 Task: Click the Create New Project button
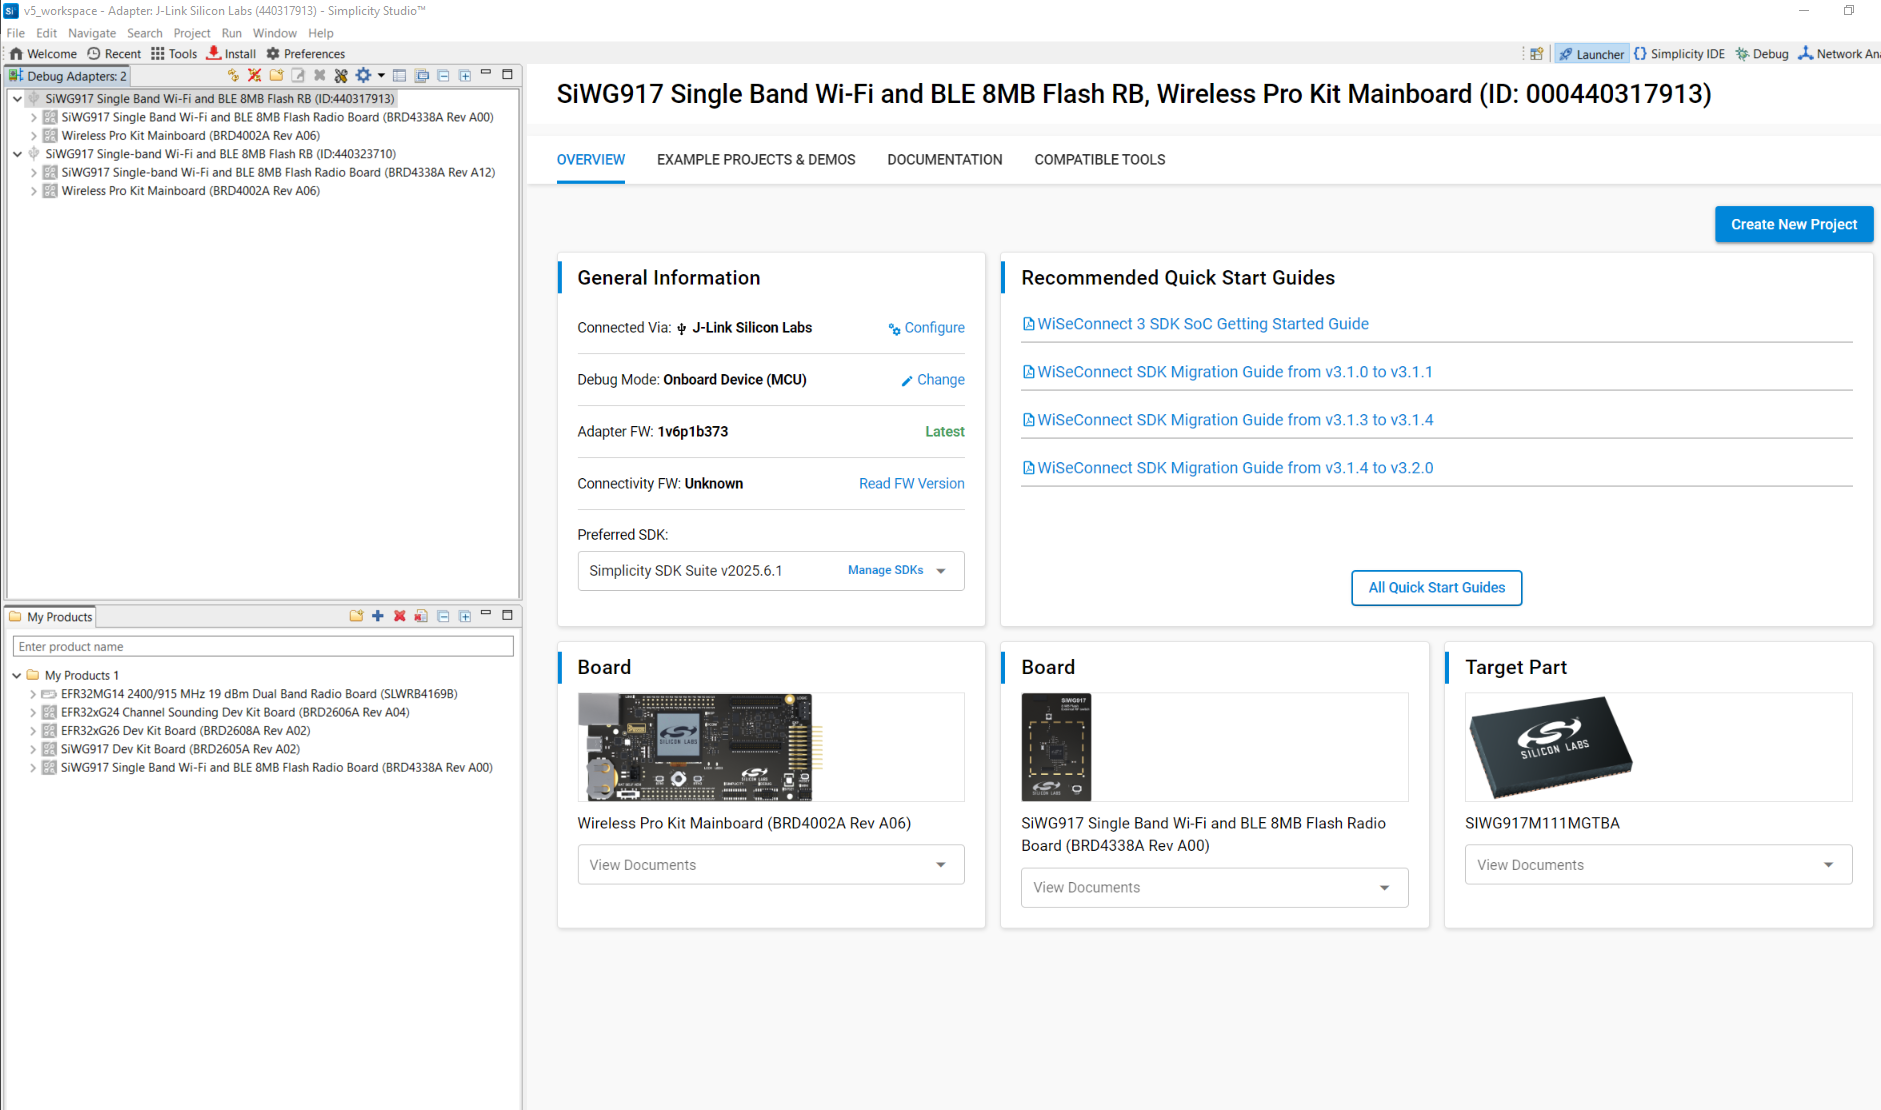click(1793, 225)
